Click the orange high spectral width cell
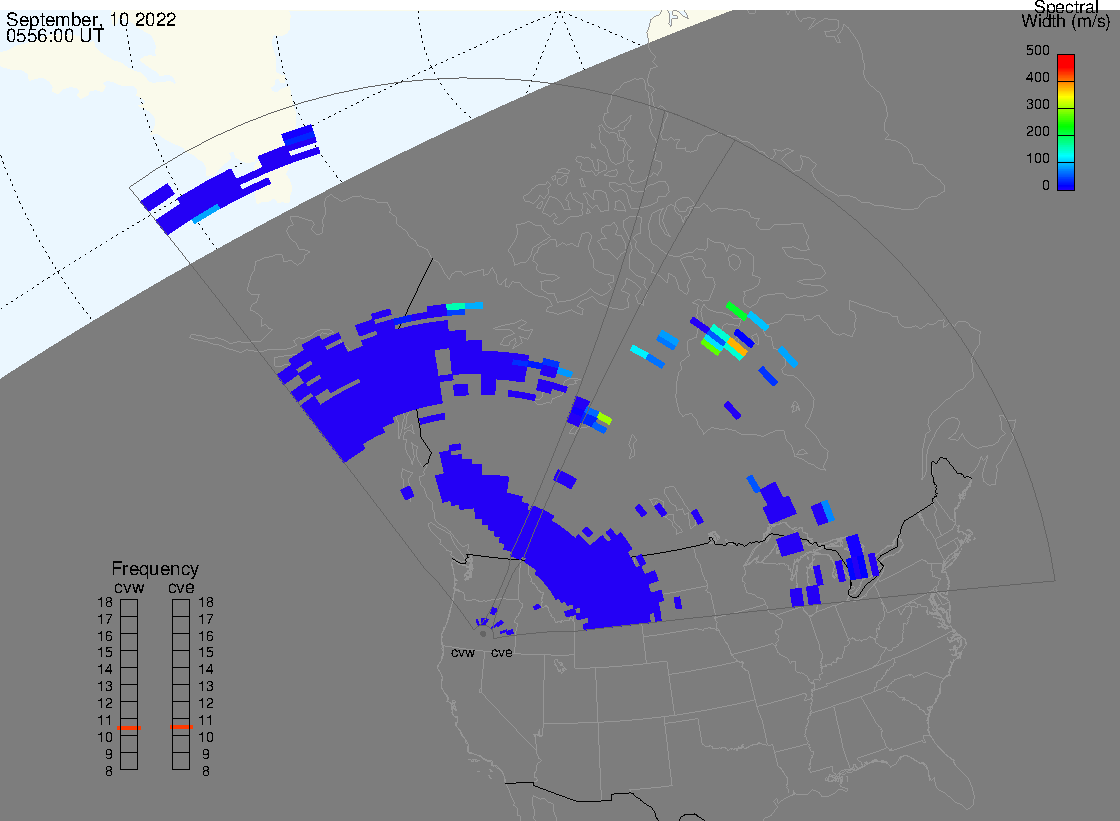This screenshot has width=1120, height=821. (736, 349)
